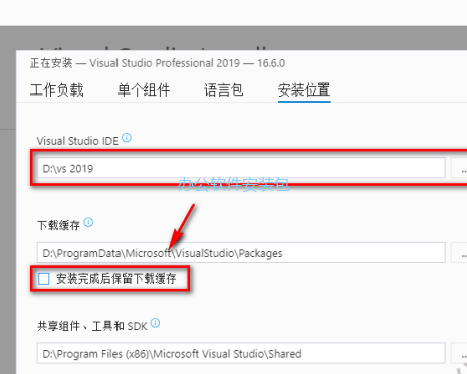Switch to the 单个组件 tab
Screen dimensions: 467x374
(x=144, y=90)
